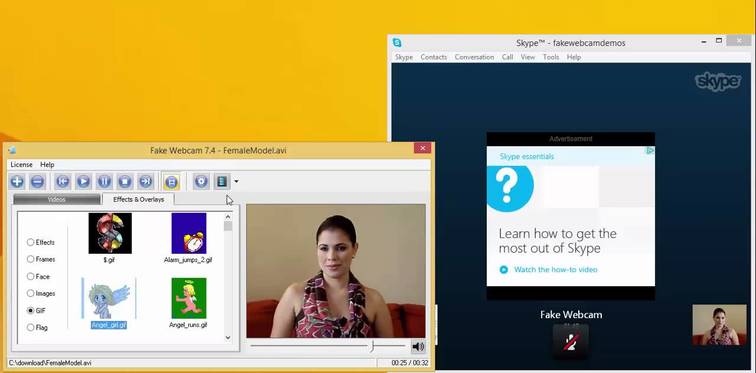Skip to previous video with back icon

tap(63, 182)
